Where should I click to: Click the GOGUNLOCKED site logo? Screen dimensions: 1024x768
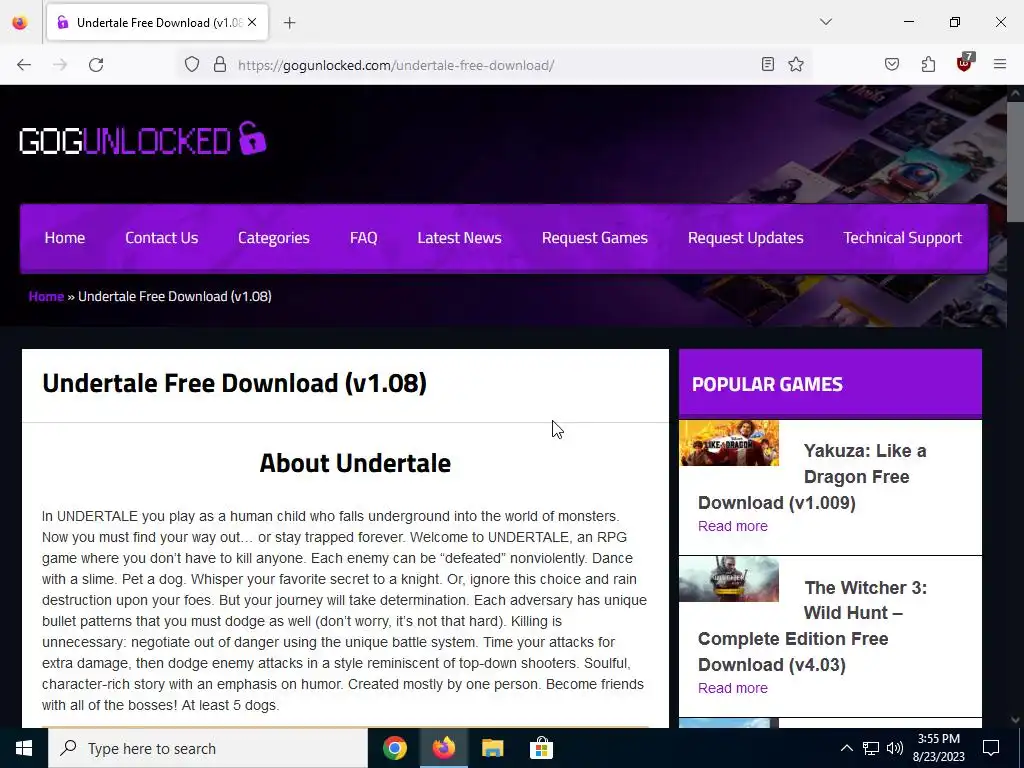point(143,138)
